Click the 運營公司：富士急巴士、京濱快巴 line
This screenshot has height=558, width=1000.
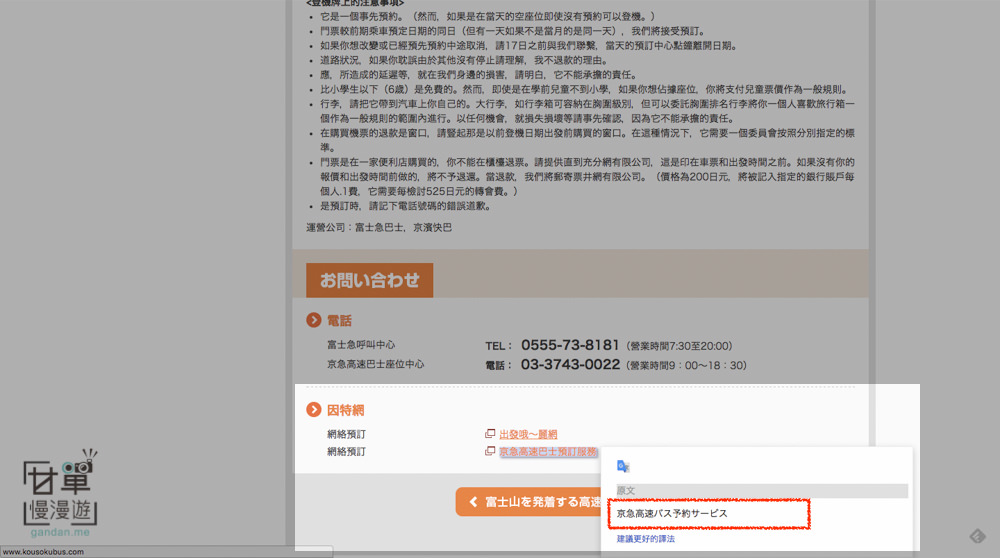(379, 227)
